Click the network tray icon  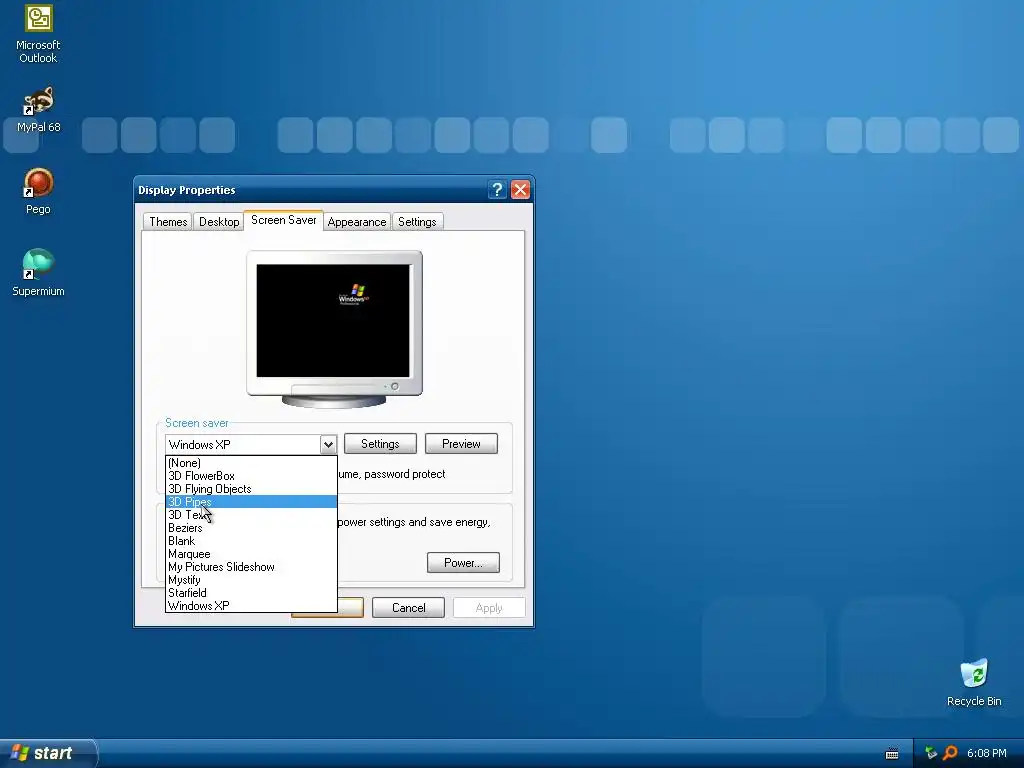pyautogui.click(x=931, y=753)
